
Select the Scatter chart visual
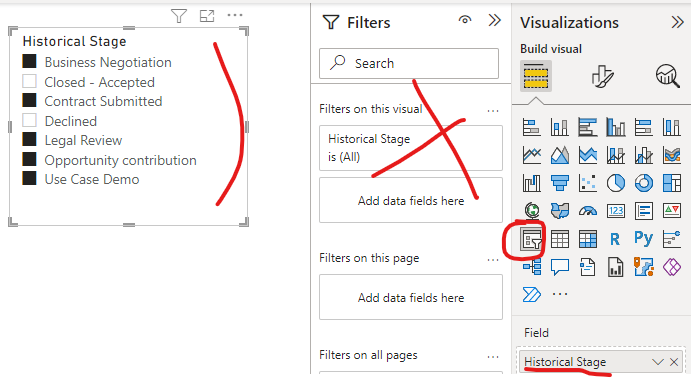click(x=587, y=183)
